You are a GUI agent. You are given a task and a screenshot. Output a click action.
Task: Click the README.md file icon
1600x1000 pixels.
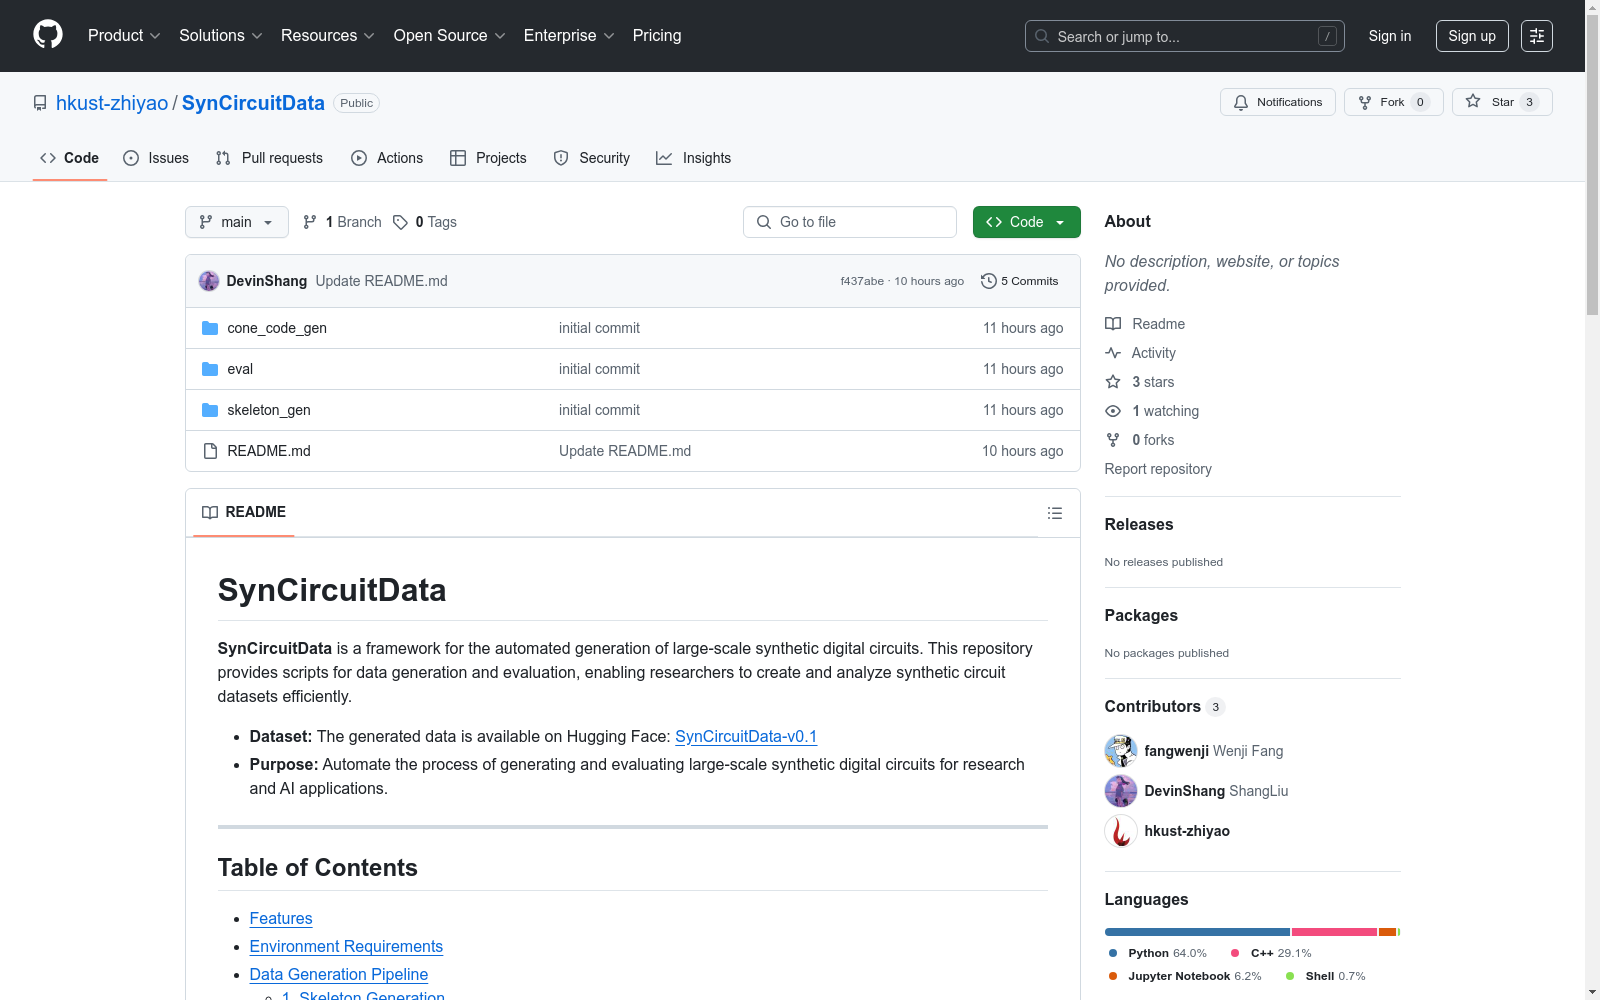pyautogui.click(x=210, y=451)
